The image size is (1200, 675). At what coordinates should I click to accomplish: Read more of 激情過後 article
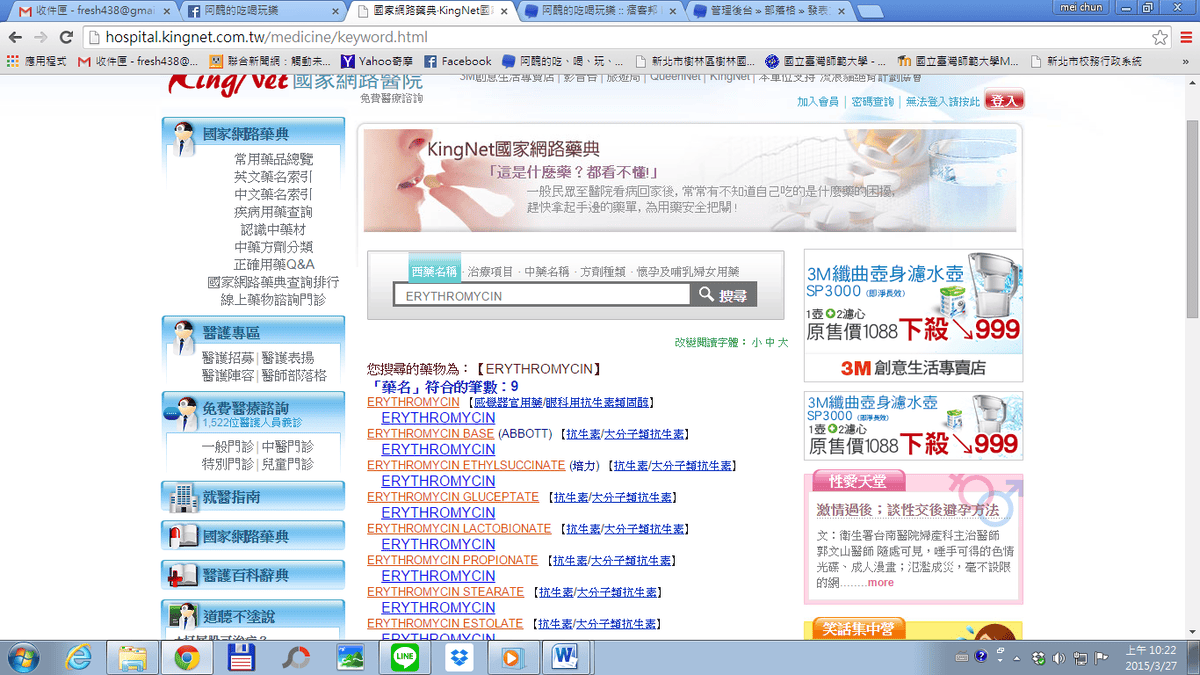pos(881,582)
